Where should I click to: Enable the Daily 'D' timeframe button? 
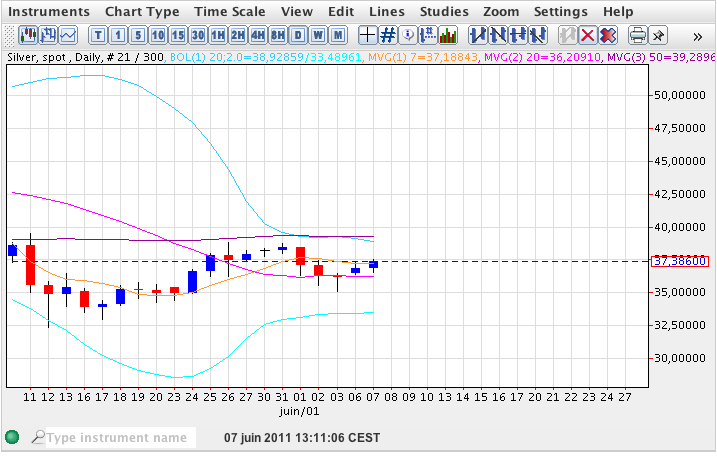(x=298, y=35)
